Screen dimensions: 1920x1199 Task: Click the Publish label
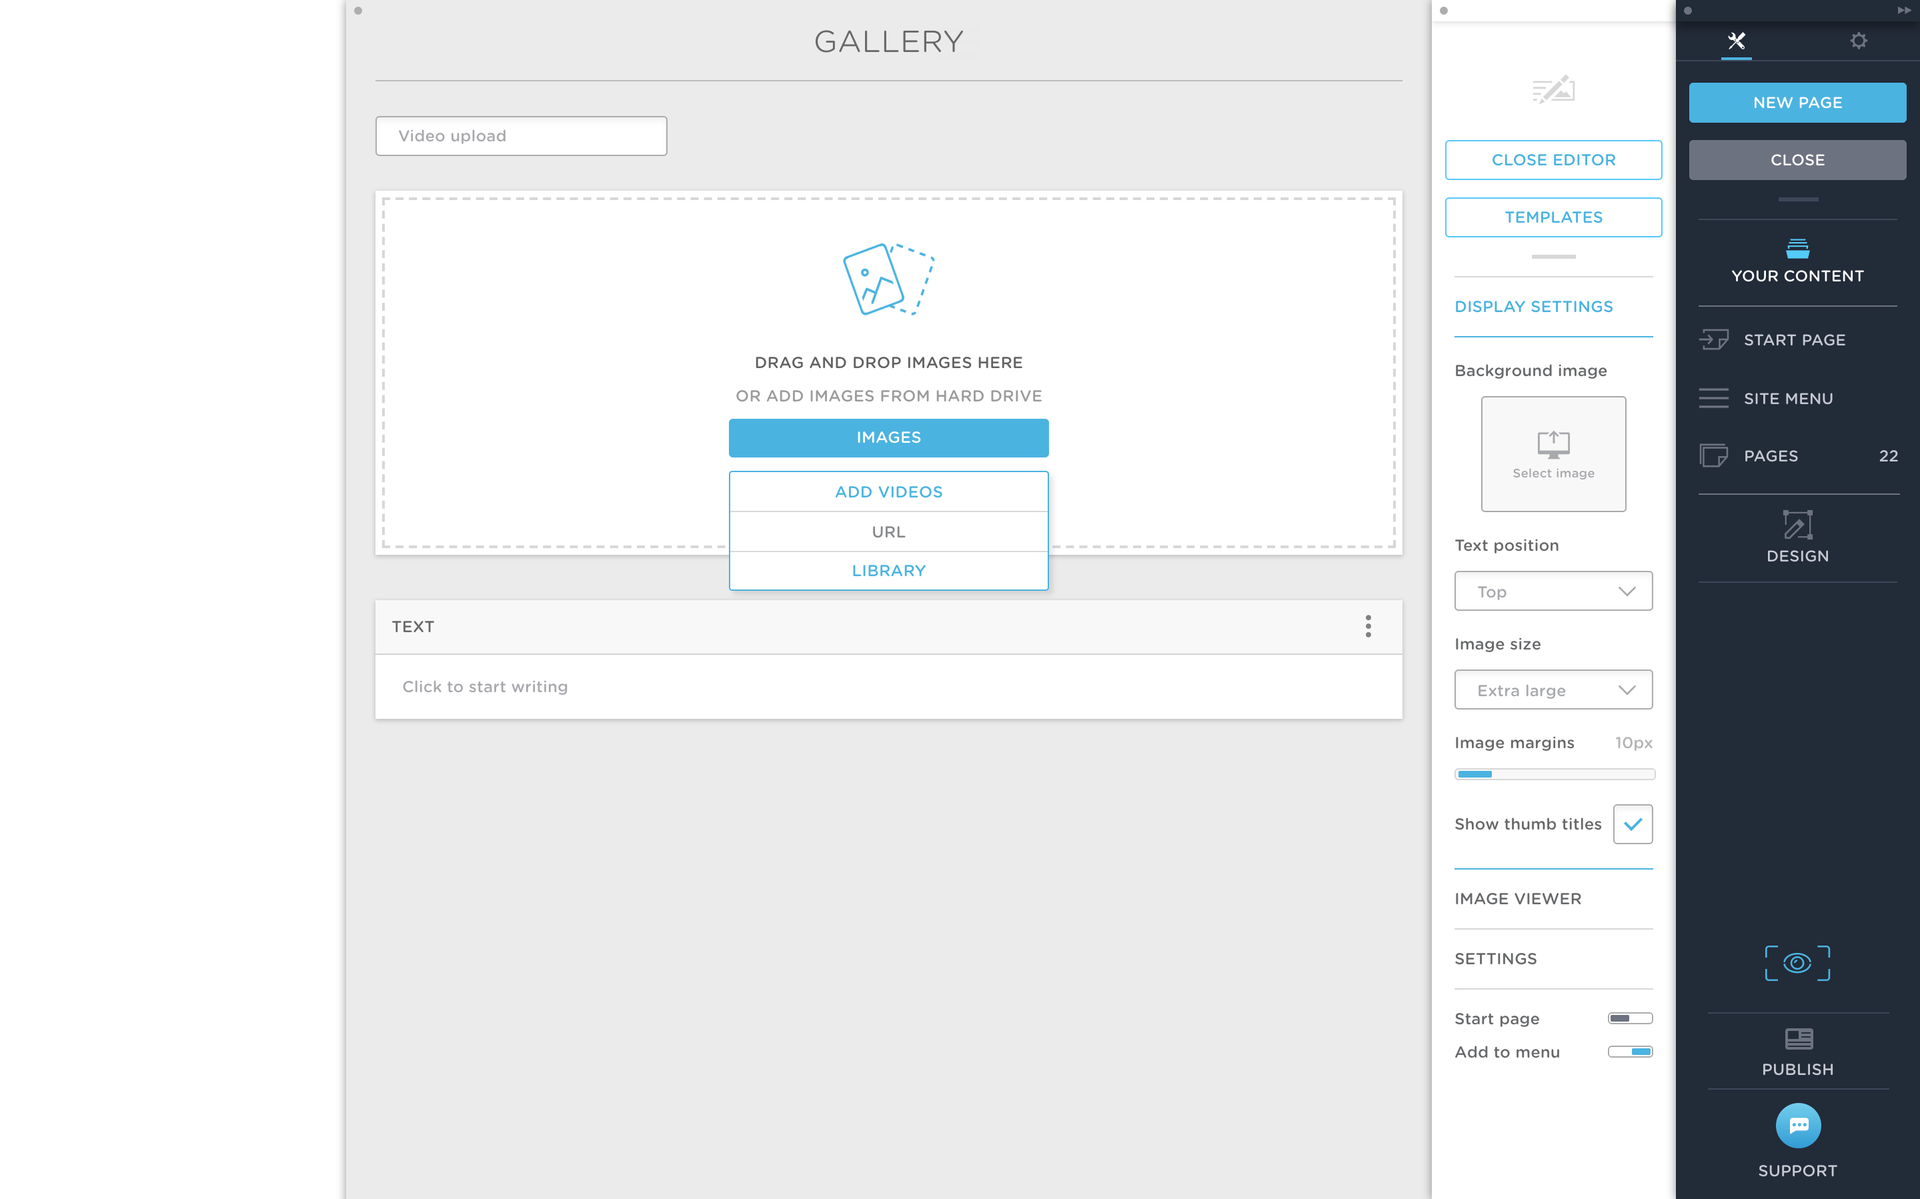pyautogui.click(x=1797, y=1070)
